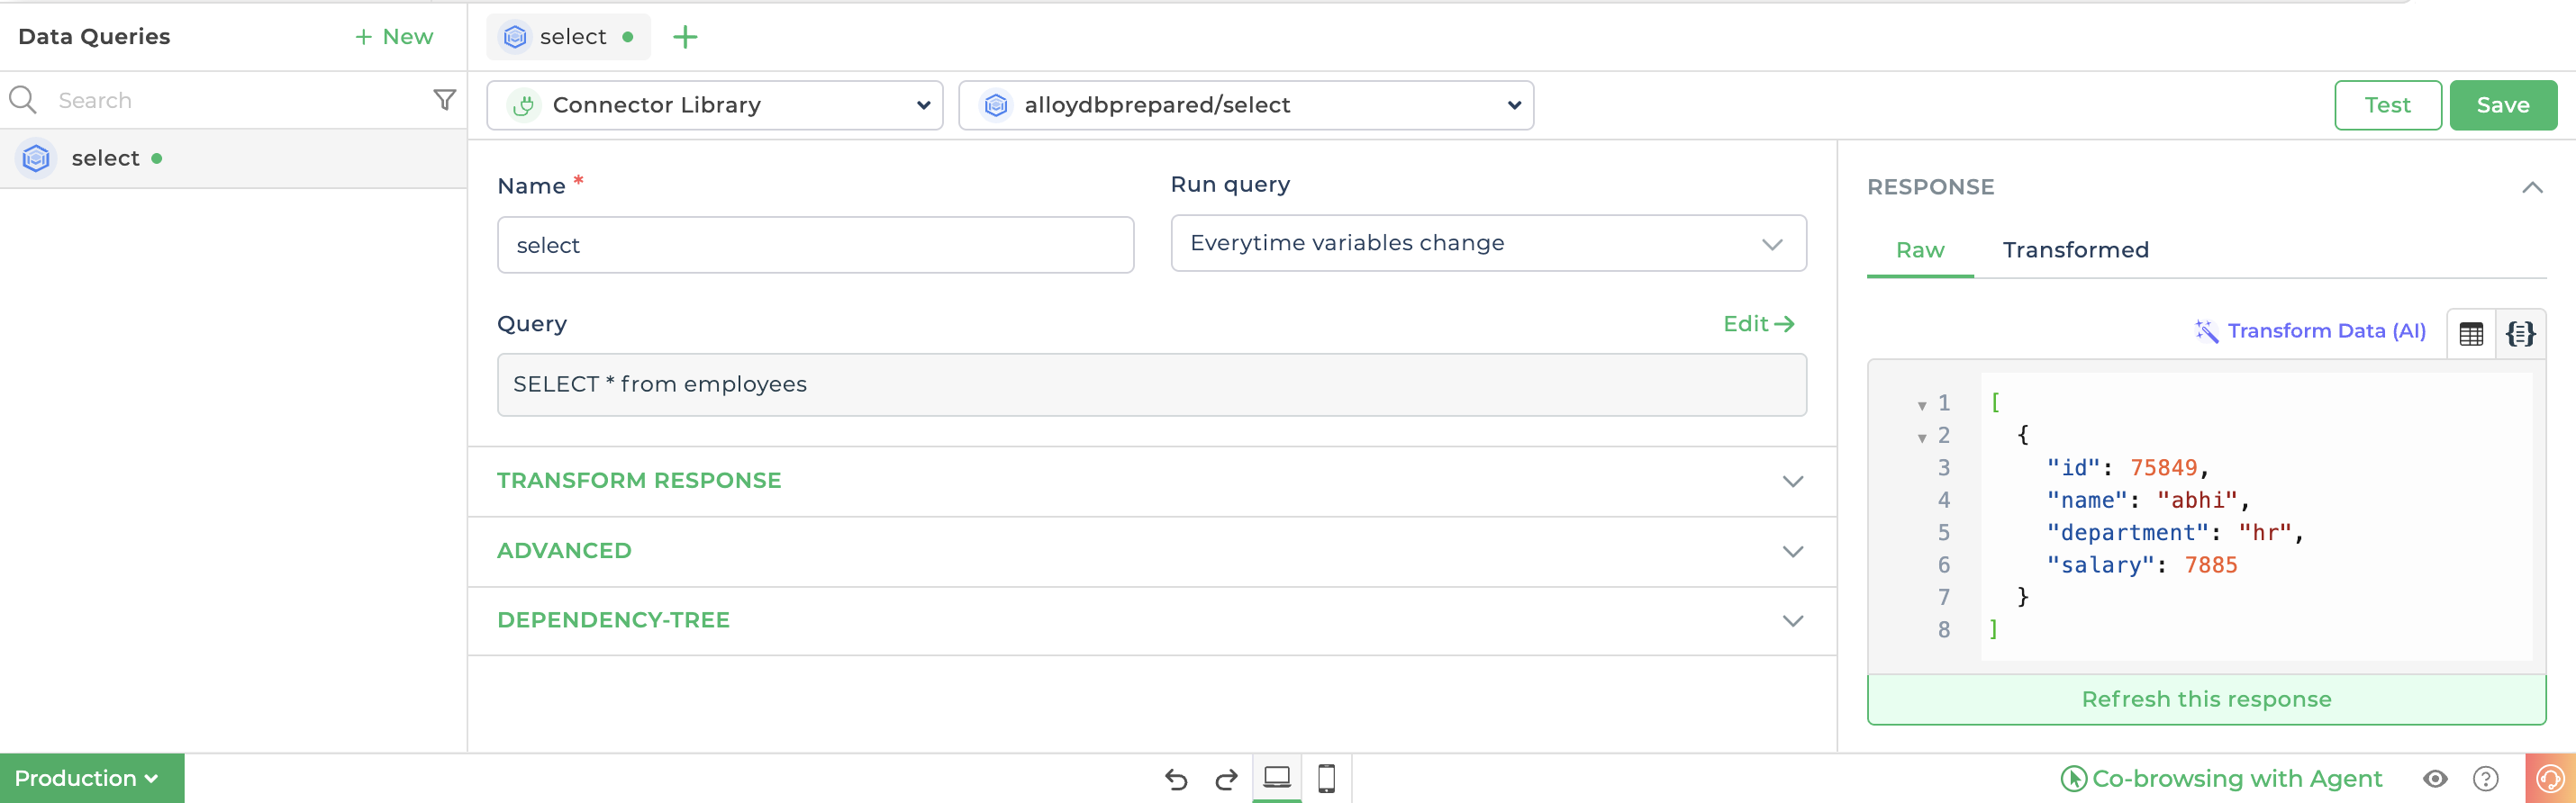
Task: Expand the Transform Response section
Action: 1152,481
